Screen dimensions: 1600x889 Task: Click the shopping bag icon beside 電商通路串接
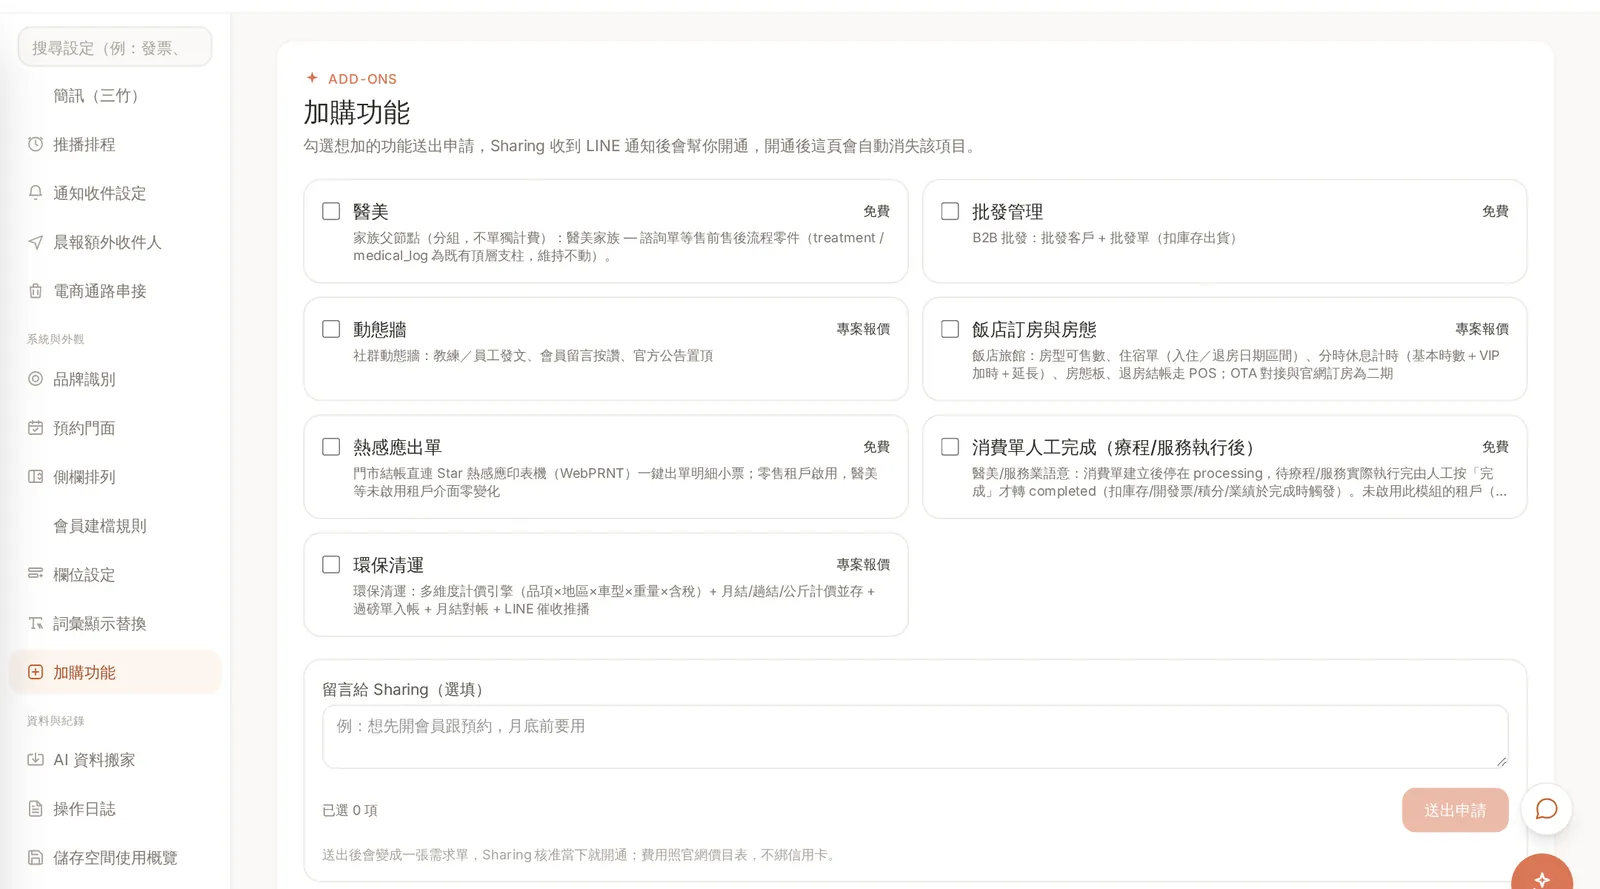click(x=35, y=291)
